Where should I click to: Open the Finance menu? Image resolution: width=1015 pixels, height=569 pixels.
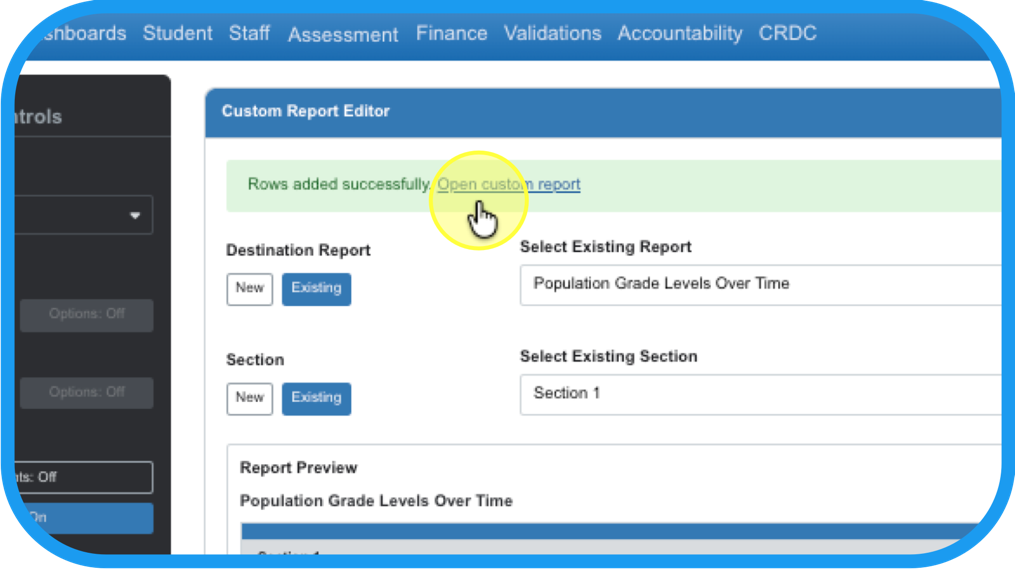click(x=451, y=33)
